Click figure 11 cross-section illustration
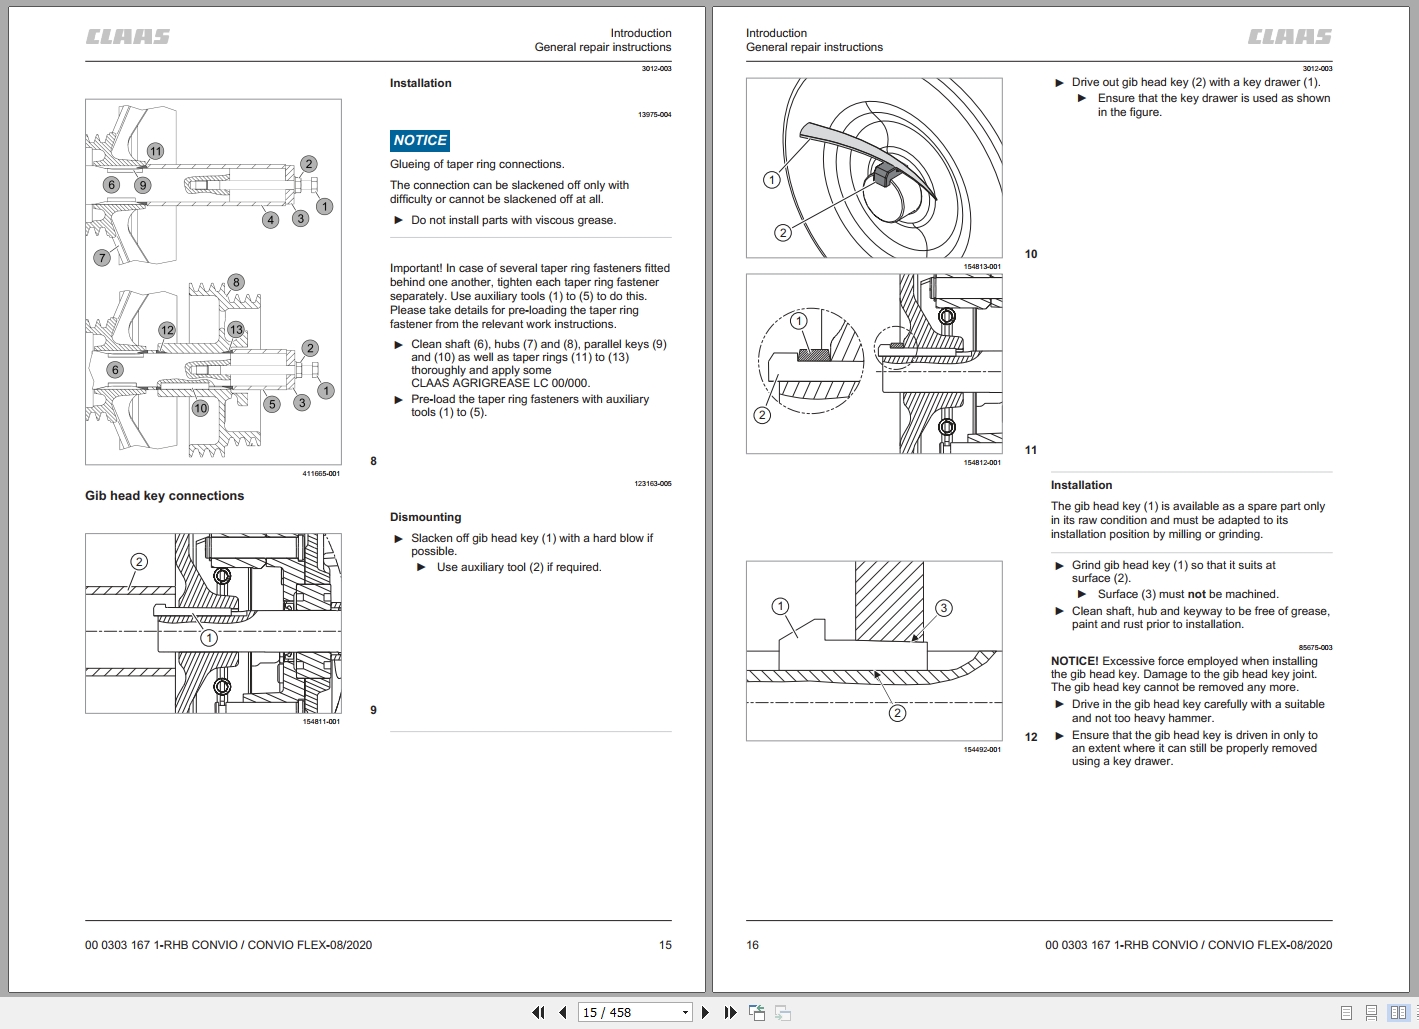1419x1029 pixels. click(873, 363)
